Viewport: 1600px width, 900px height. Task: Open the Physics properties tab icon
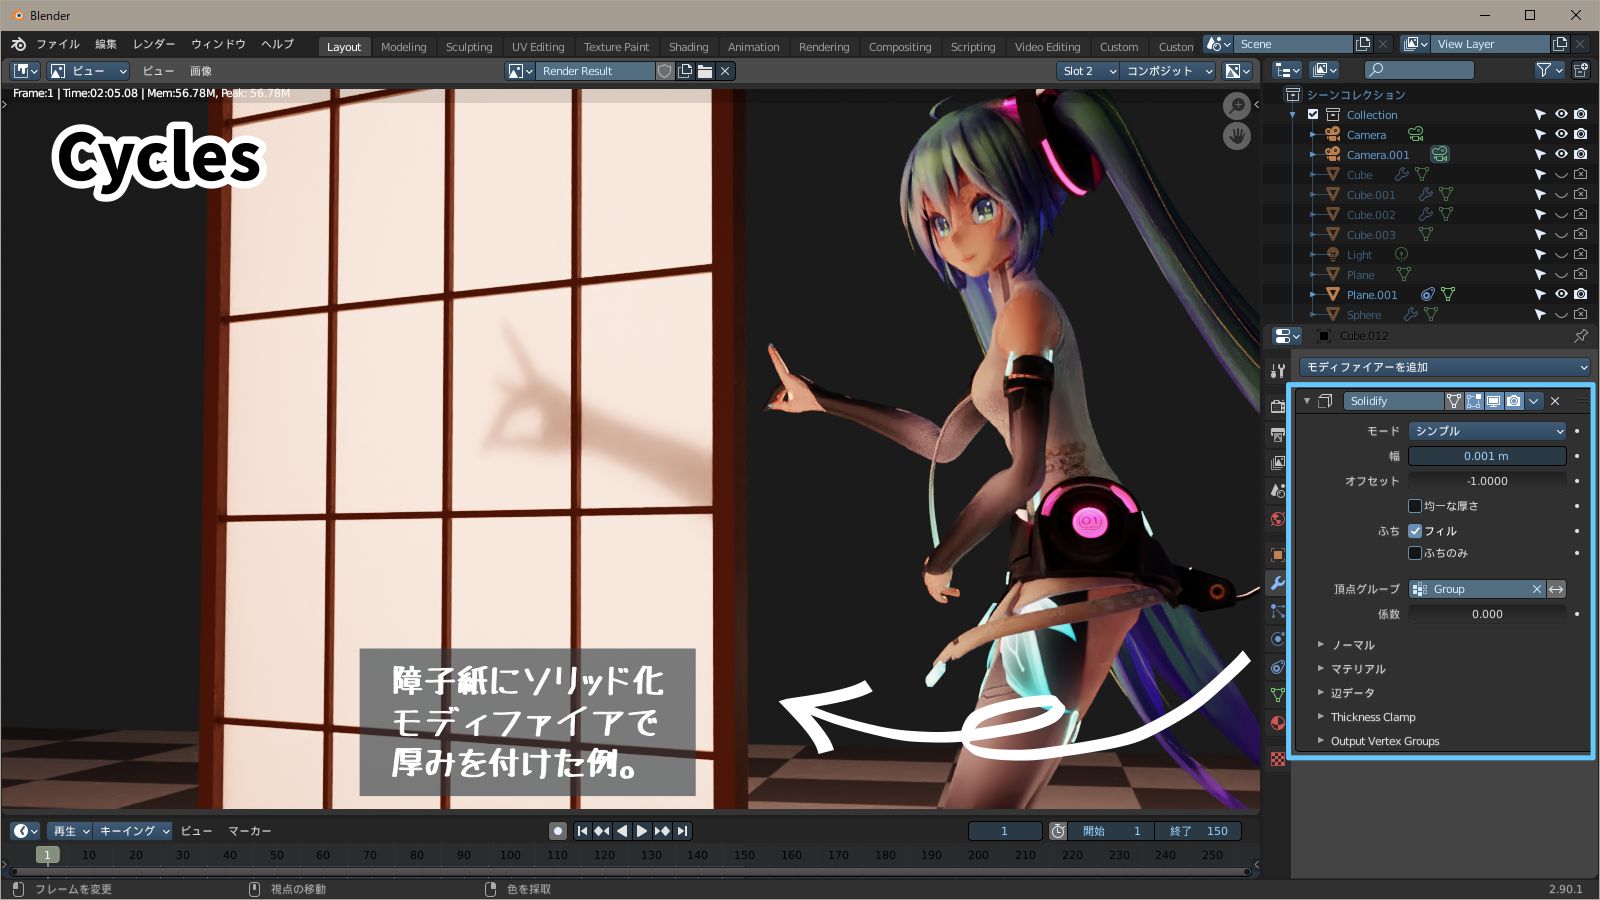pos(1277,638)
